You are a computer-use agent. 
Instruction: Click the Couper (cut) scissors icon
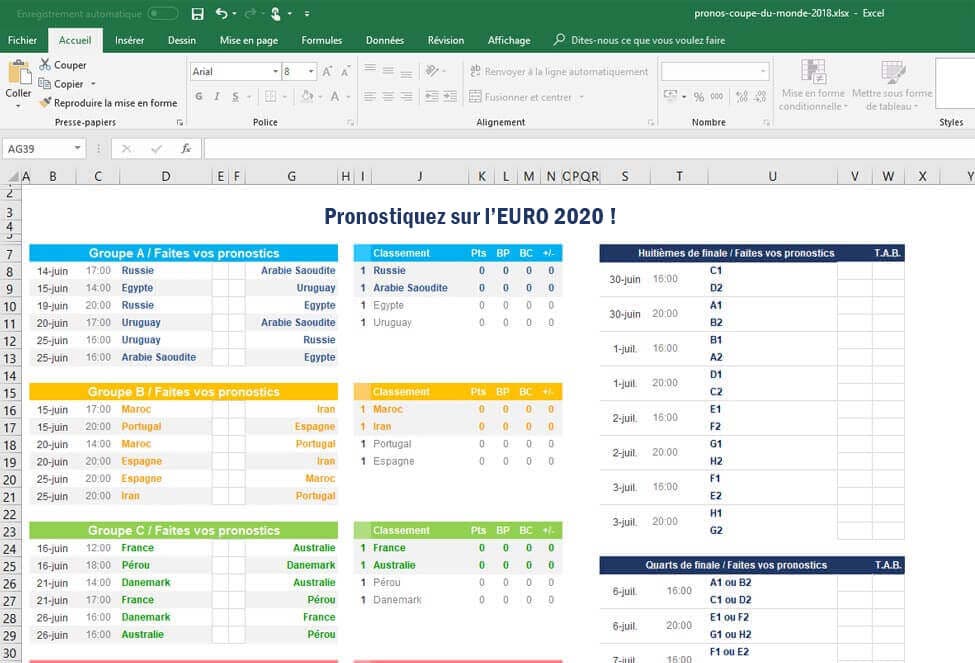tap(45, 65)
